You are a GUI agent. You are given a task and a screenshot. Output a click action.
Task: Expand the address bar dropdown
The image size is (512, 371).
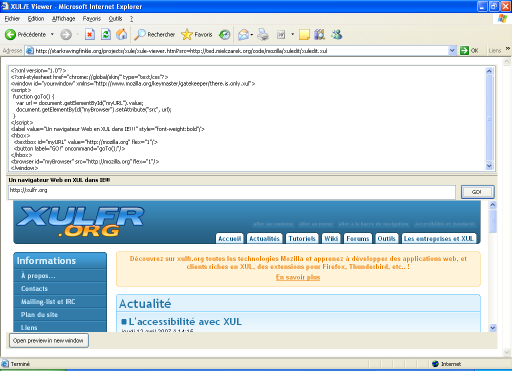pyautogui.click(x=452, y=51)
